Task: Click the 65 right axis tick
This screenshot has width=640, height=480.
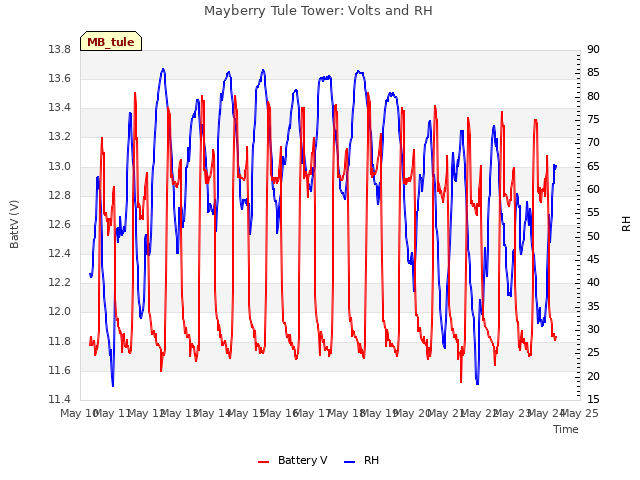Action: click(593, 167)
